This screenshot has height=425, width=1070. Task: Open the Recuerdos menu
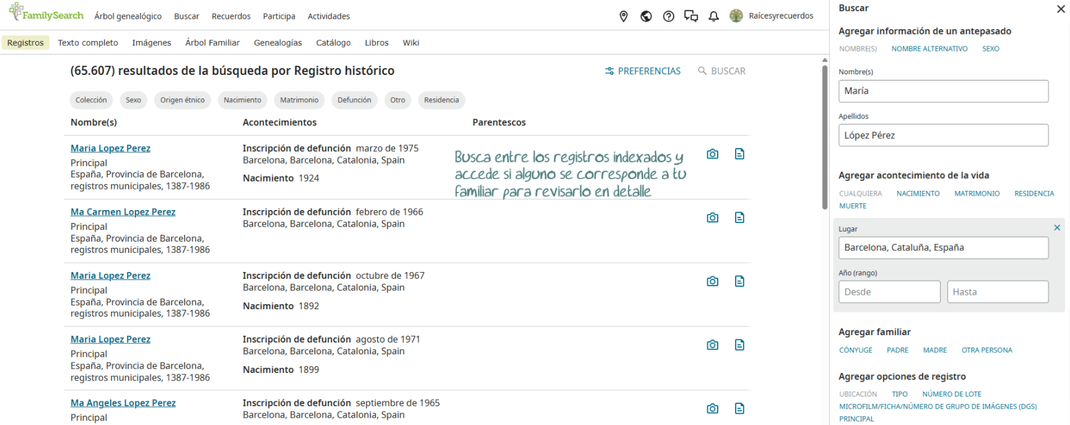(231, 16)
